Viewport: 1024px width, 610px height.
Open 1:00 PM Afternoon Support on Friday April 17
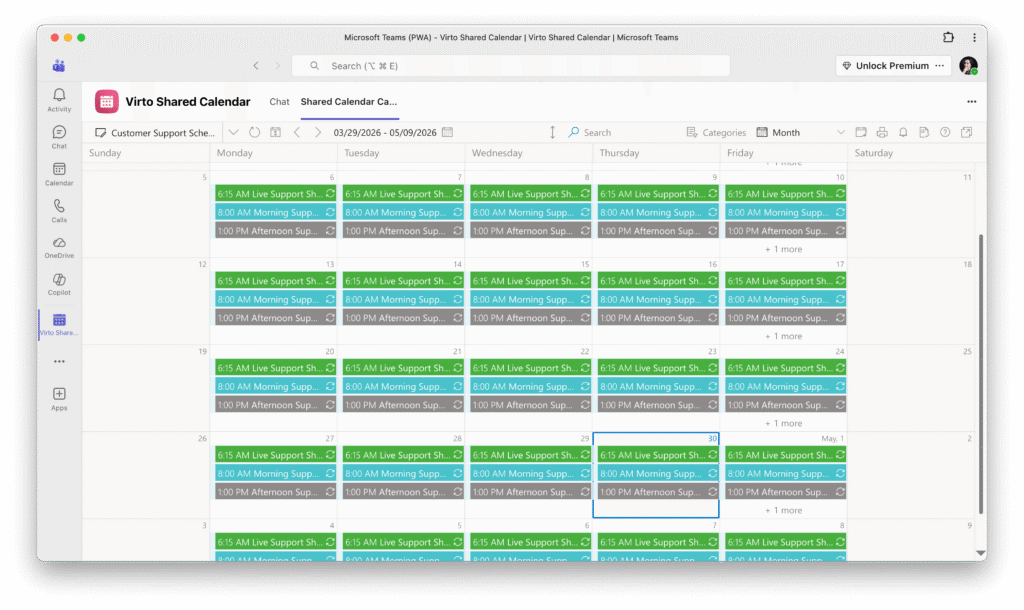click(x=786, y=317)
